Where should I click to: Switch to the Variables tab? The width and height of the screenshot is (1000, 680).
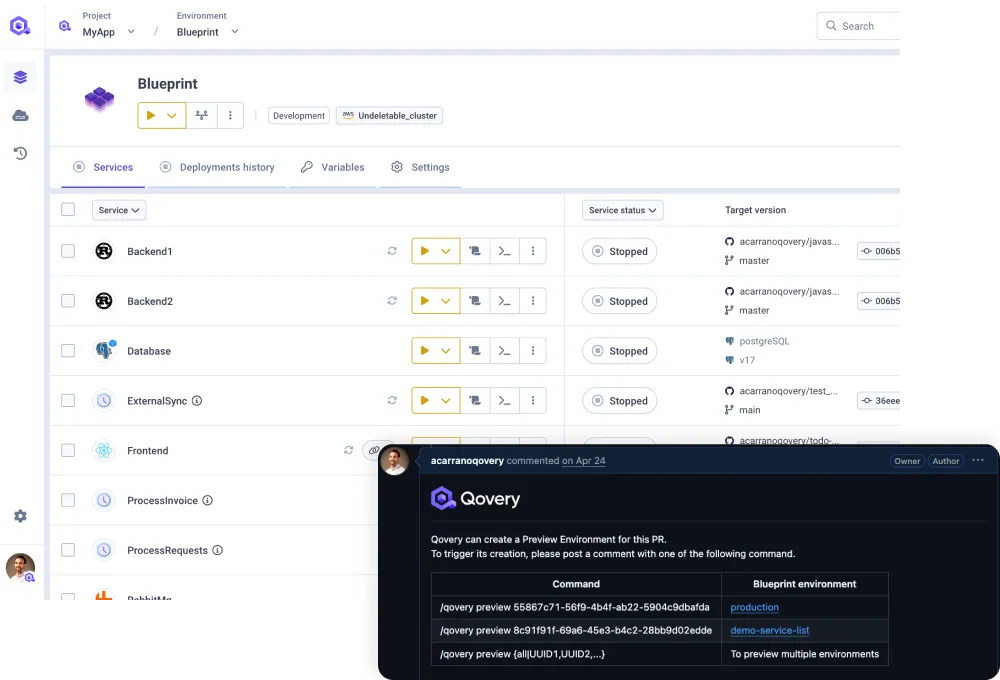333,167
